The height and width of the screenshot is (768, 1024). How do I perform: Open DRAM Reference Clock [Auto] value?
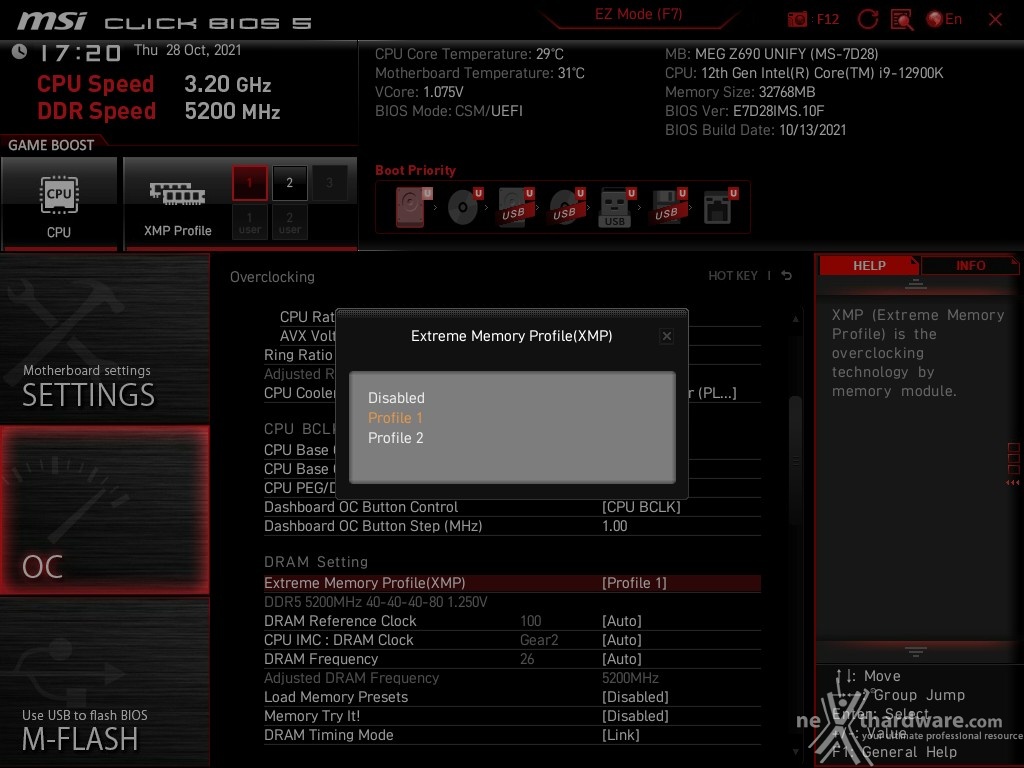pos(622,621)
